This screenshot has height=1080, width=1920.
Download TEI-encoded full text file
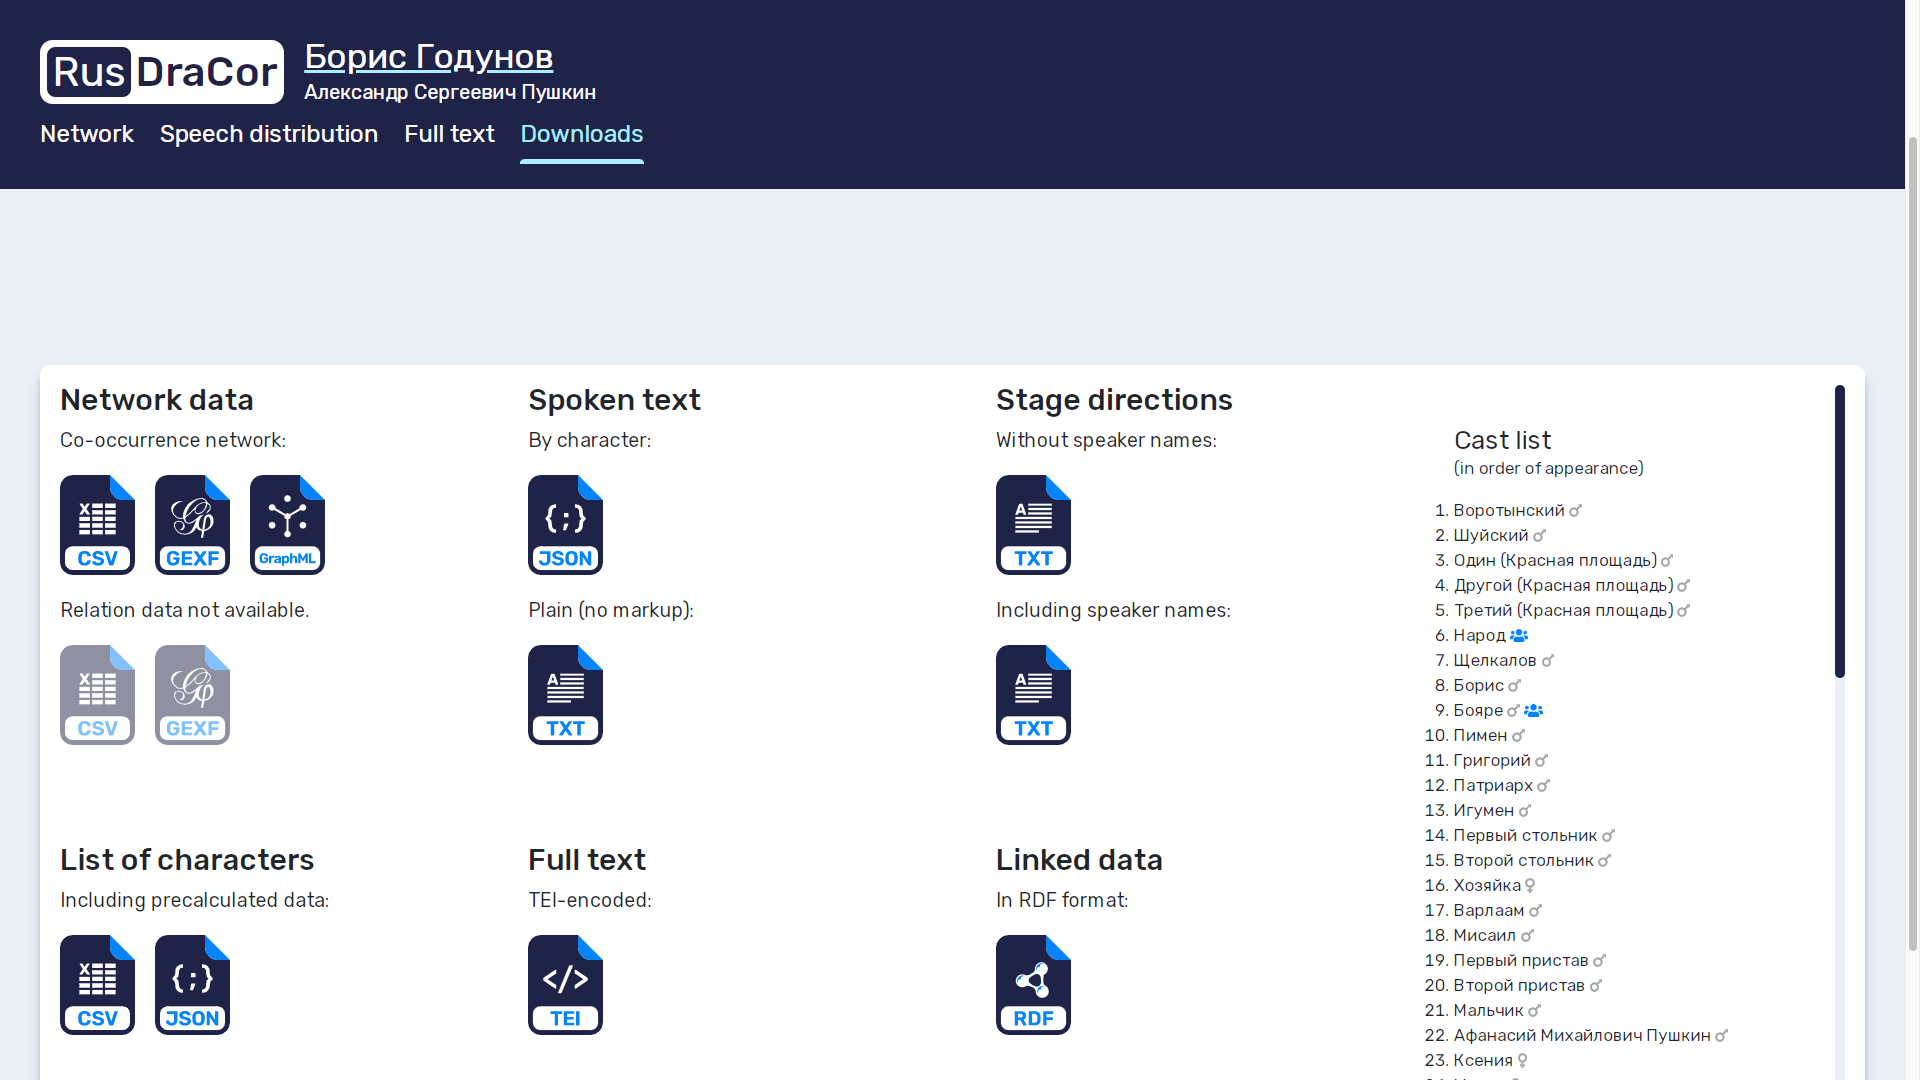565,985
